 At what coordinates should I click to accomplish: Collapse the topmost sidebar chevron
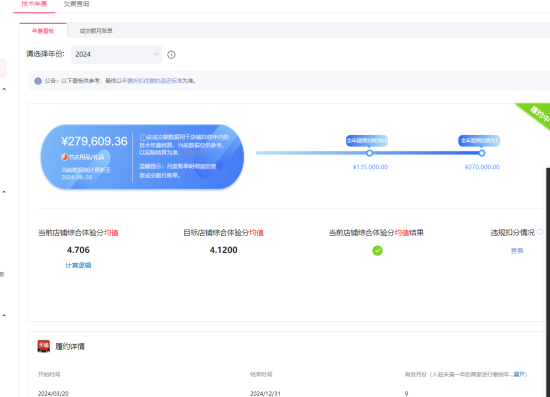coord(4,89)
